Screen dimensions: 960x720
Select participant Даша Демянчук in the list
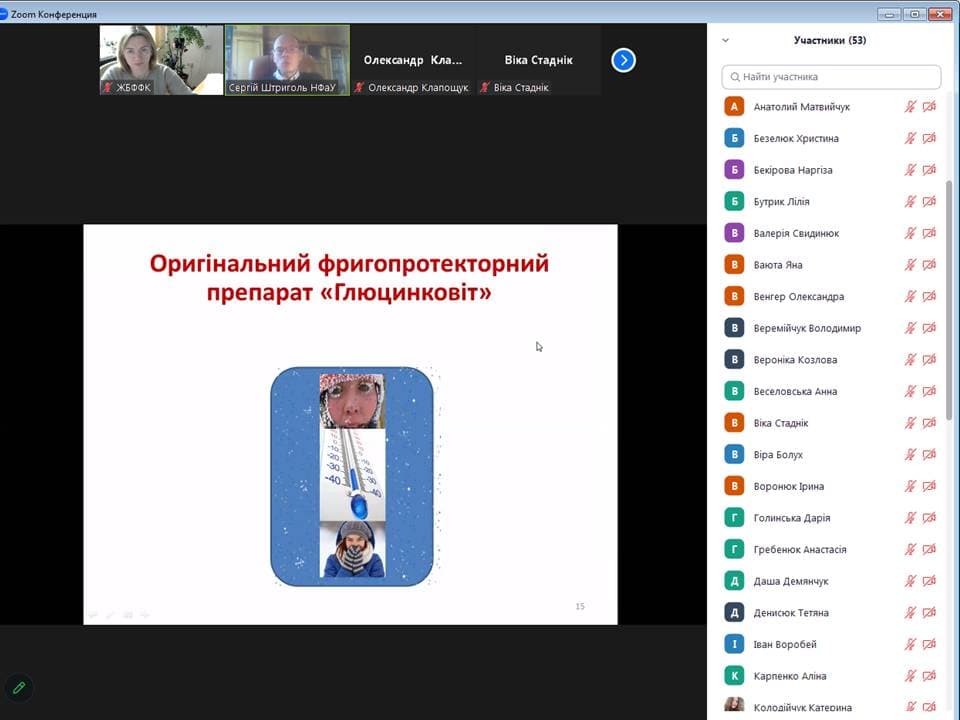coord(830,581)
